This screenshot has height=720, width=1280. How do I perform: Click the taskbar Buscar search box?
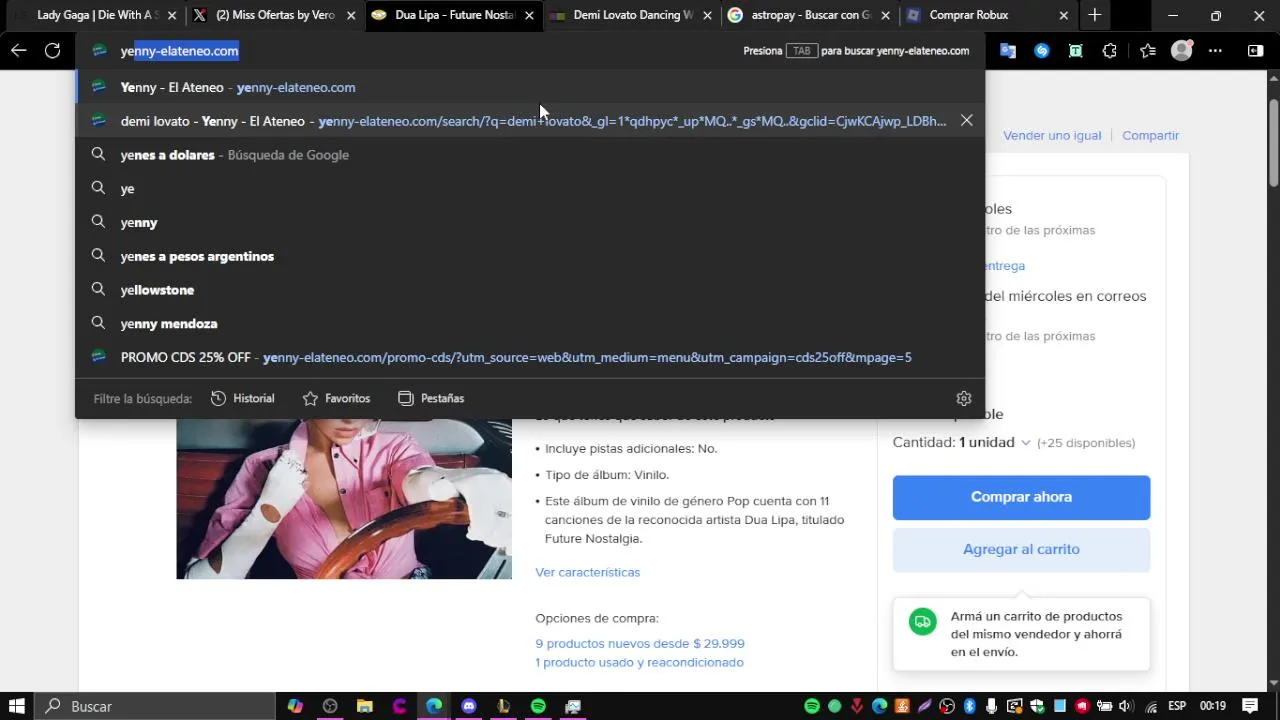[x=155, y=706]
